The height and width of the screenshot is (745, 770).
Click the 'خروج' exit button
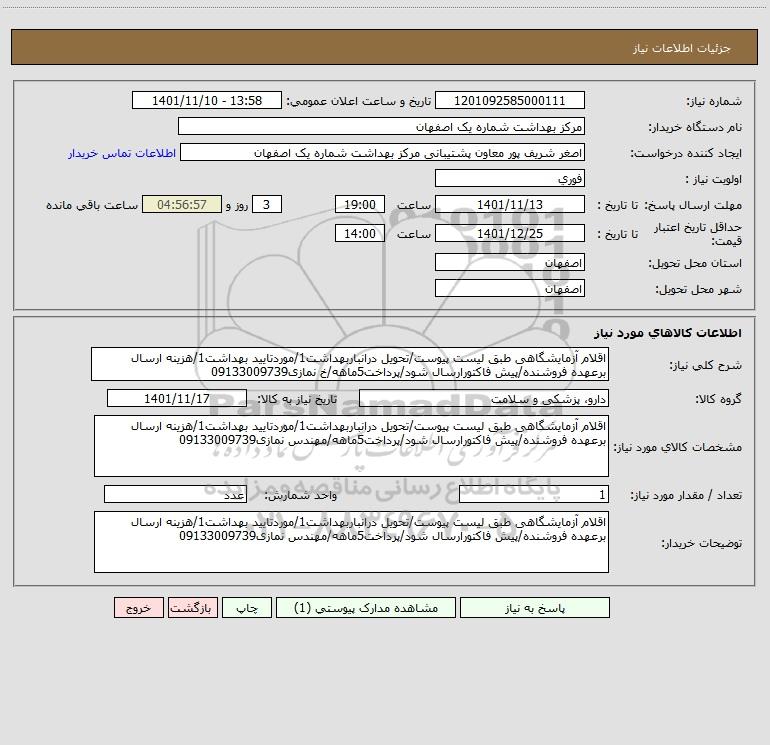coord(138,607)
